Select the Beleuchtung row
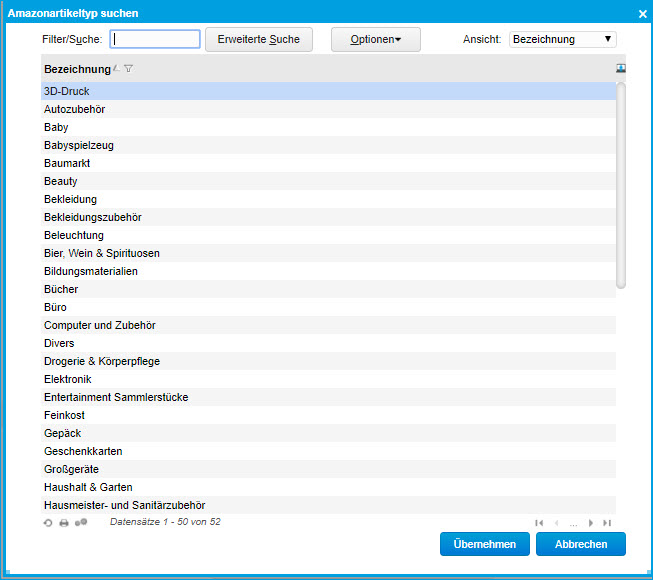Image resolution: width=653 pixels, height=580 pixels. pyautogui.click(x=328, y=235)
